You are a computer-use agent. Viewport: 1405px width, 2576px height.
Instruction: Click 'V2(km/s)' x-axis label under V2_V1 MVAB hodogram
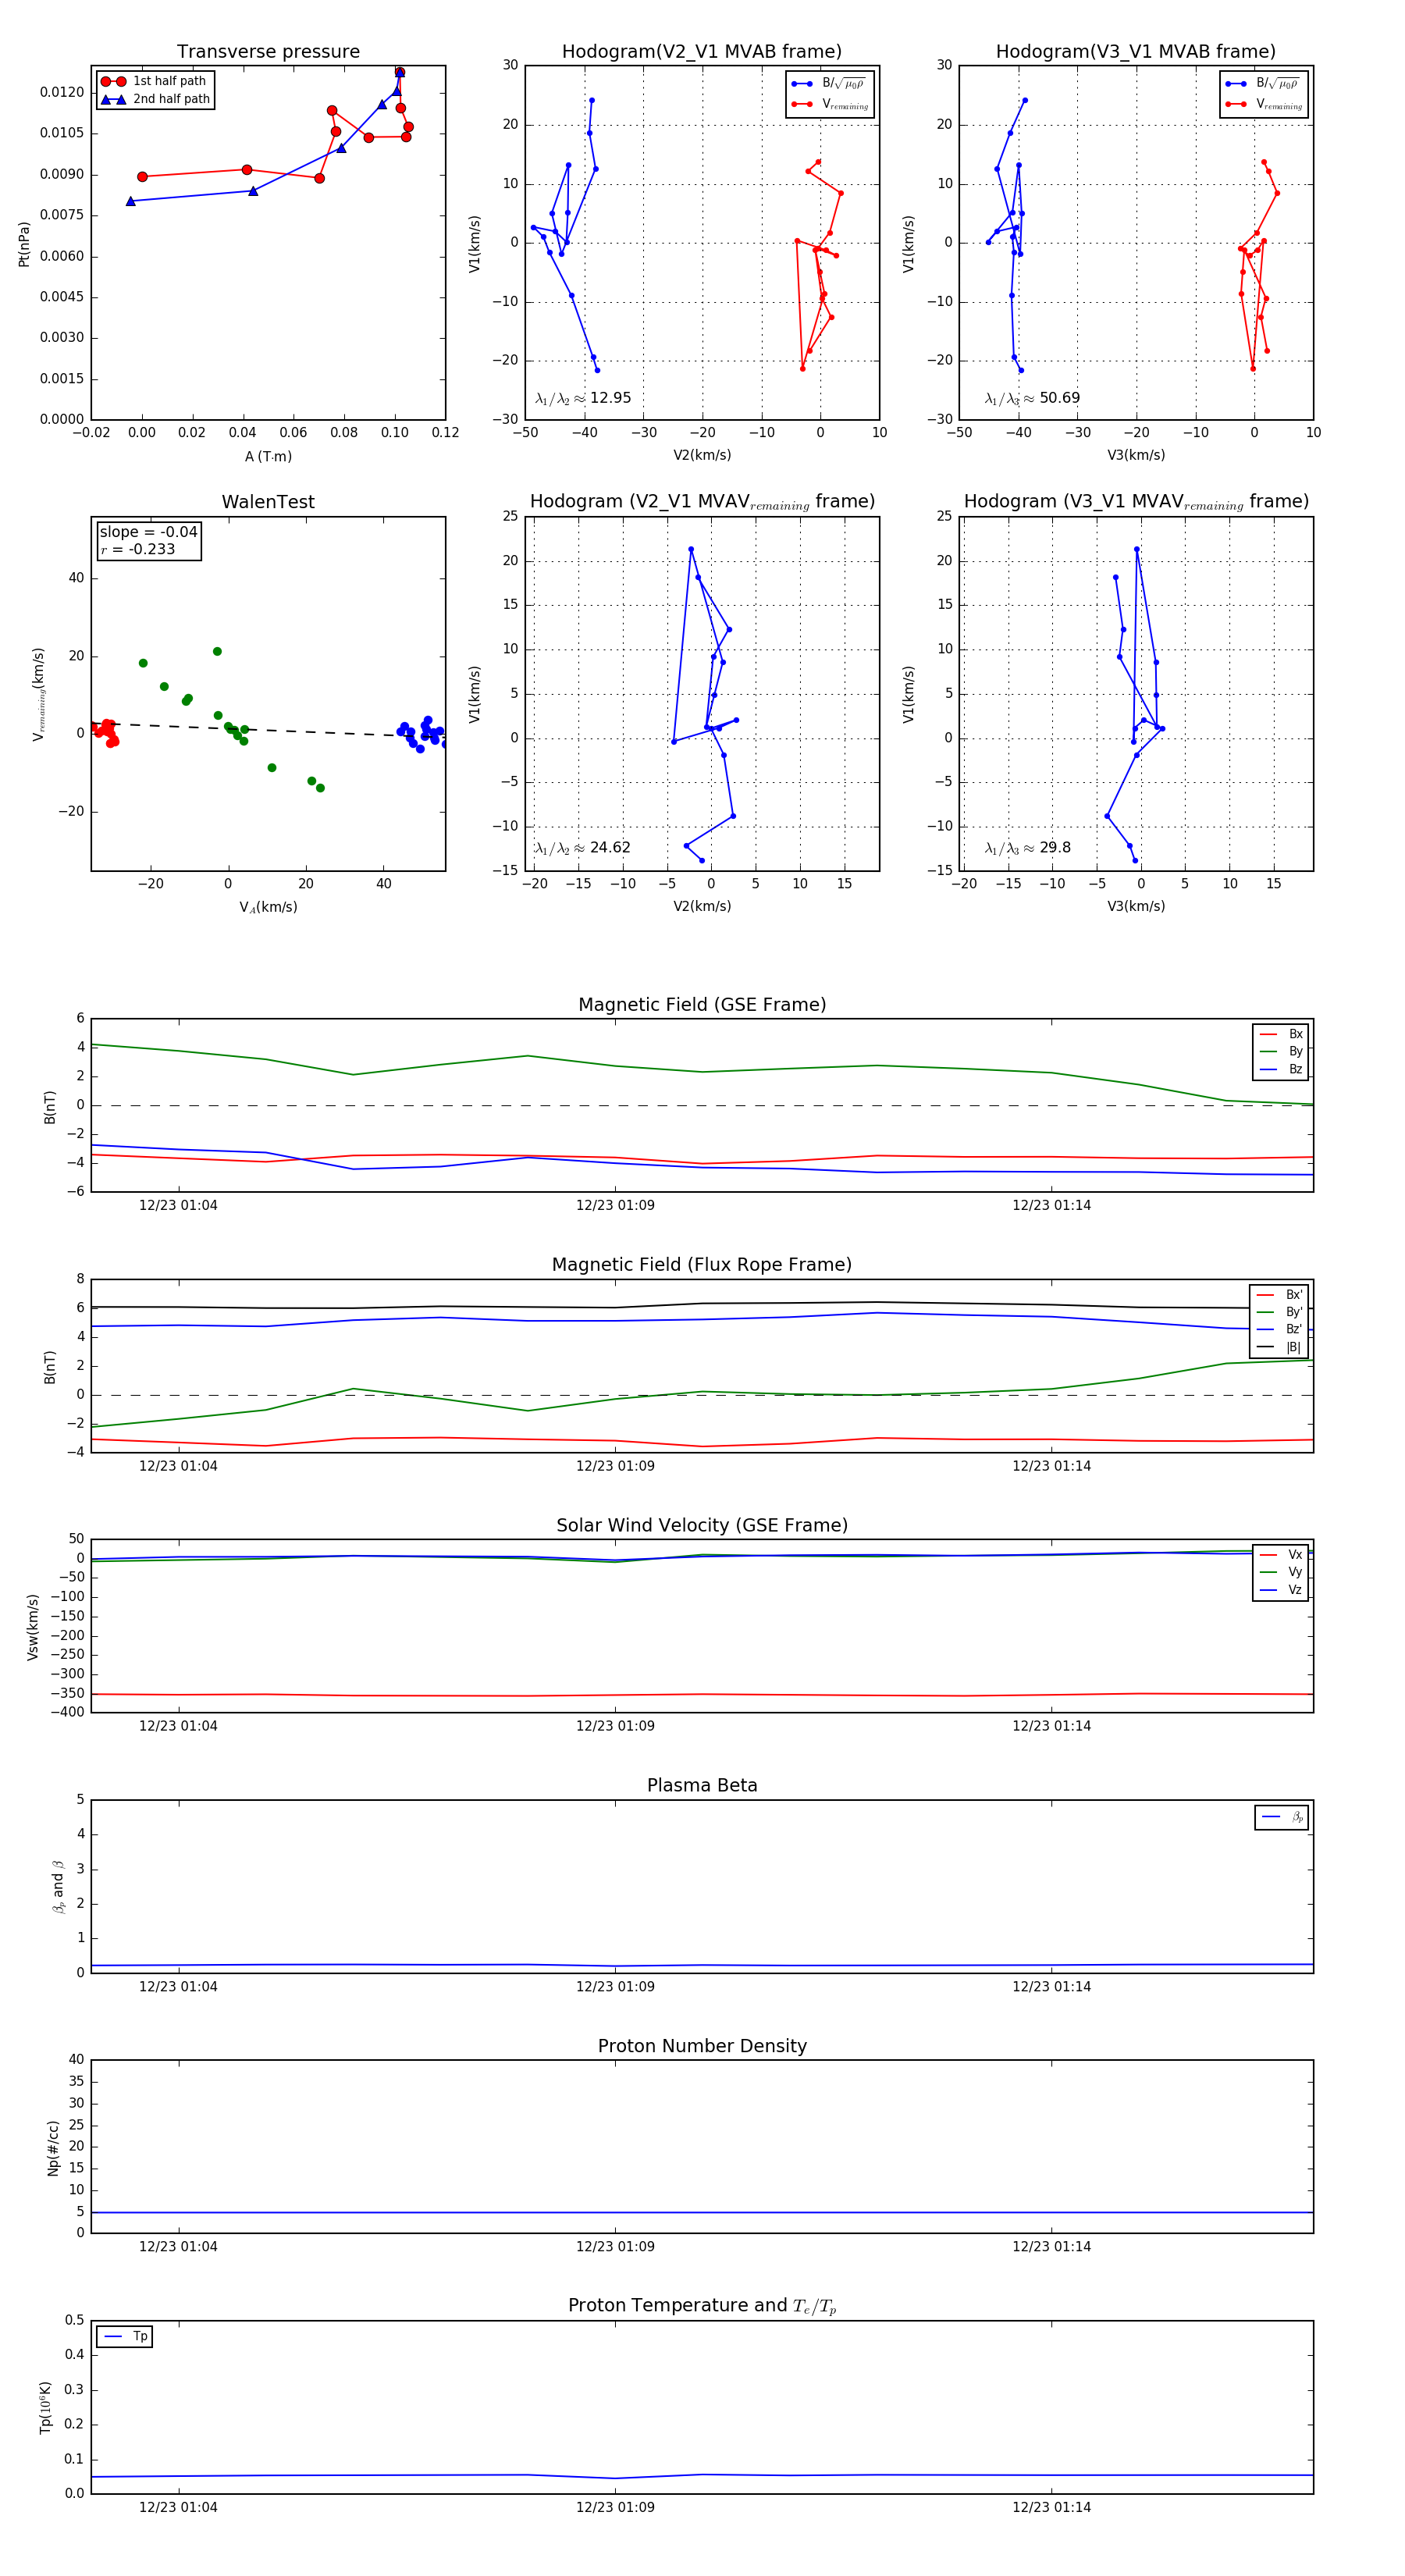(702, 455)
